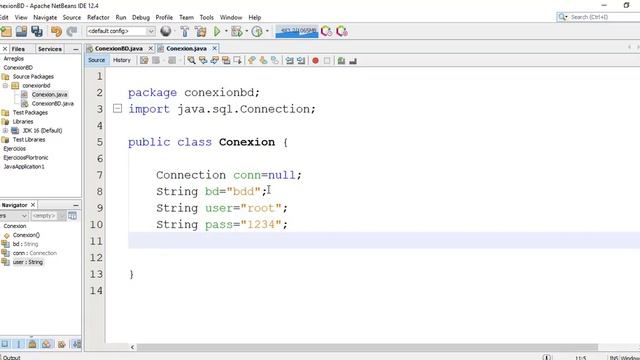640x360 pixels.
Task: Collapse the import code fold on line 3
Action: tap(117, 109)
